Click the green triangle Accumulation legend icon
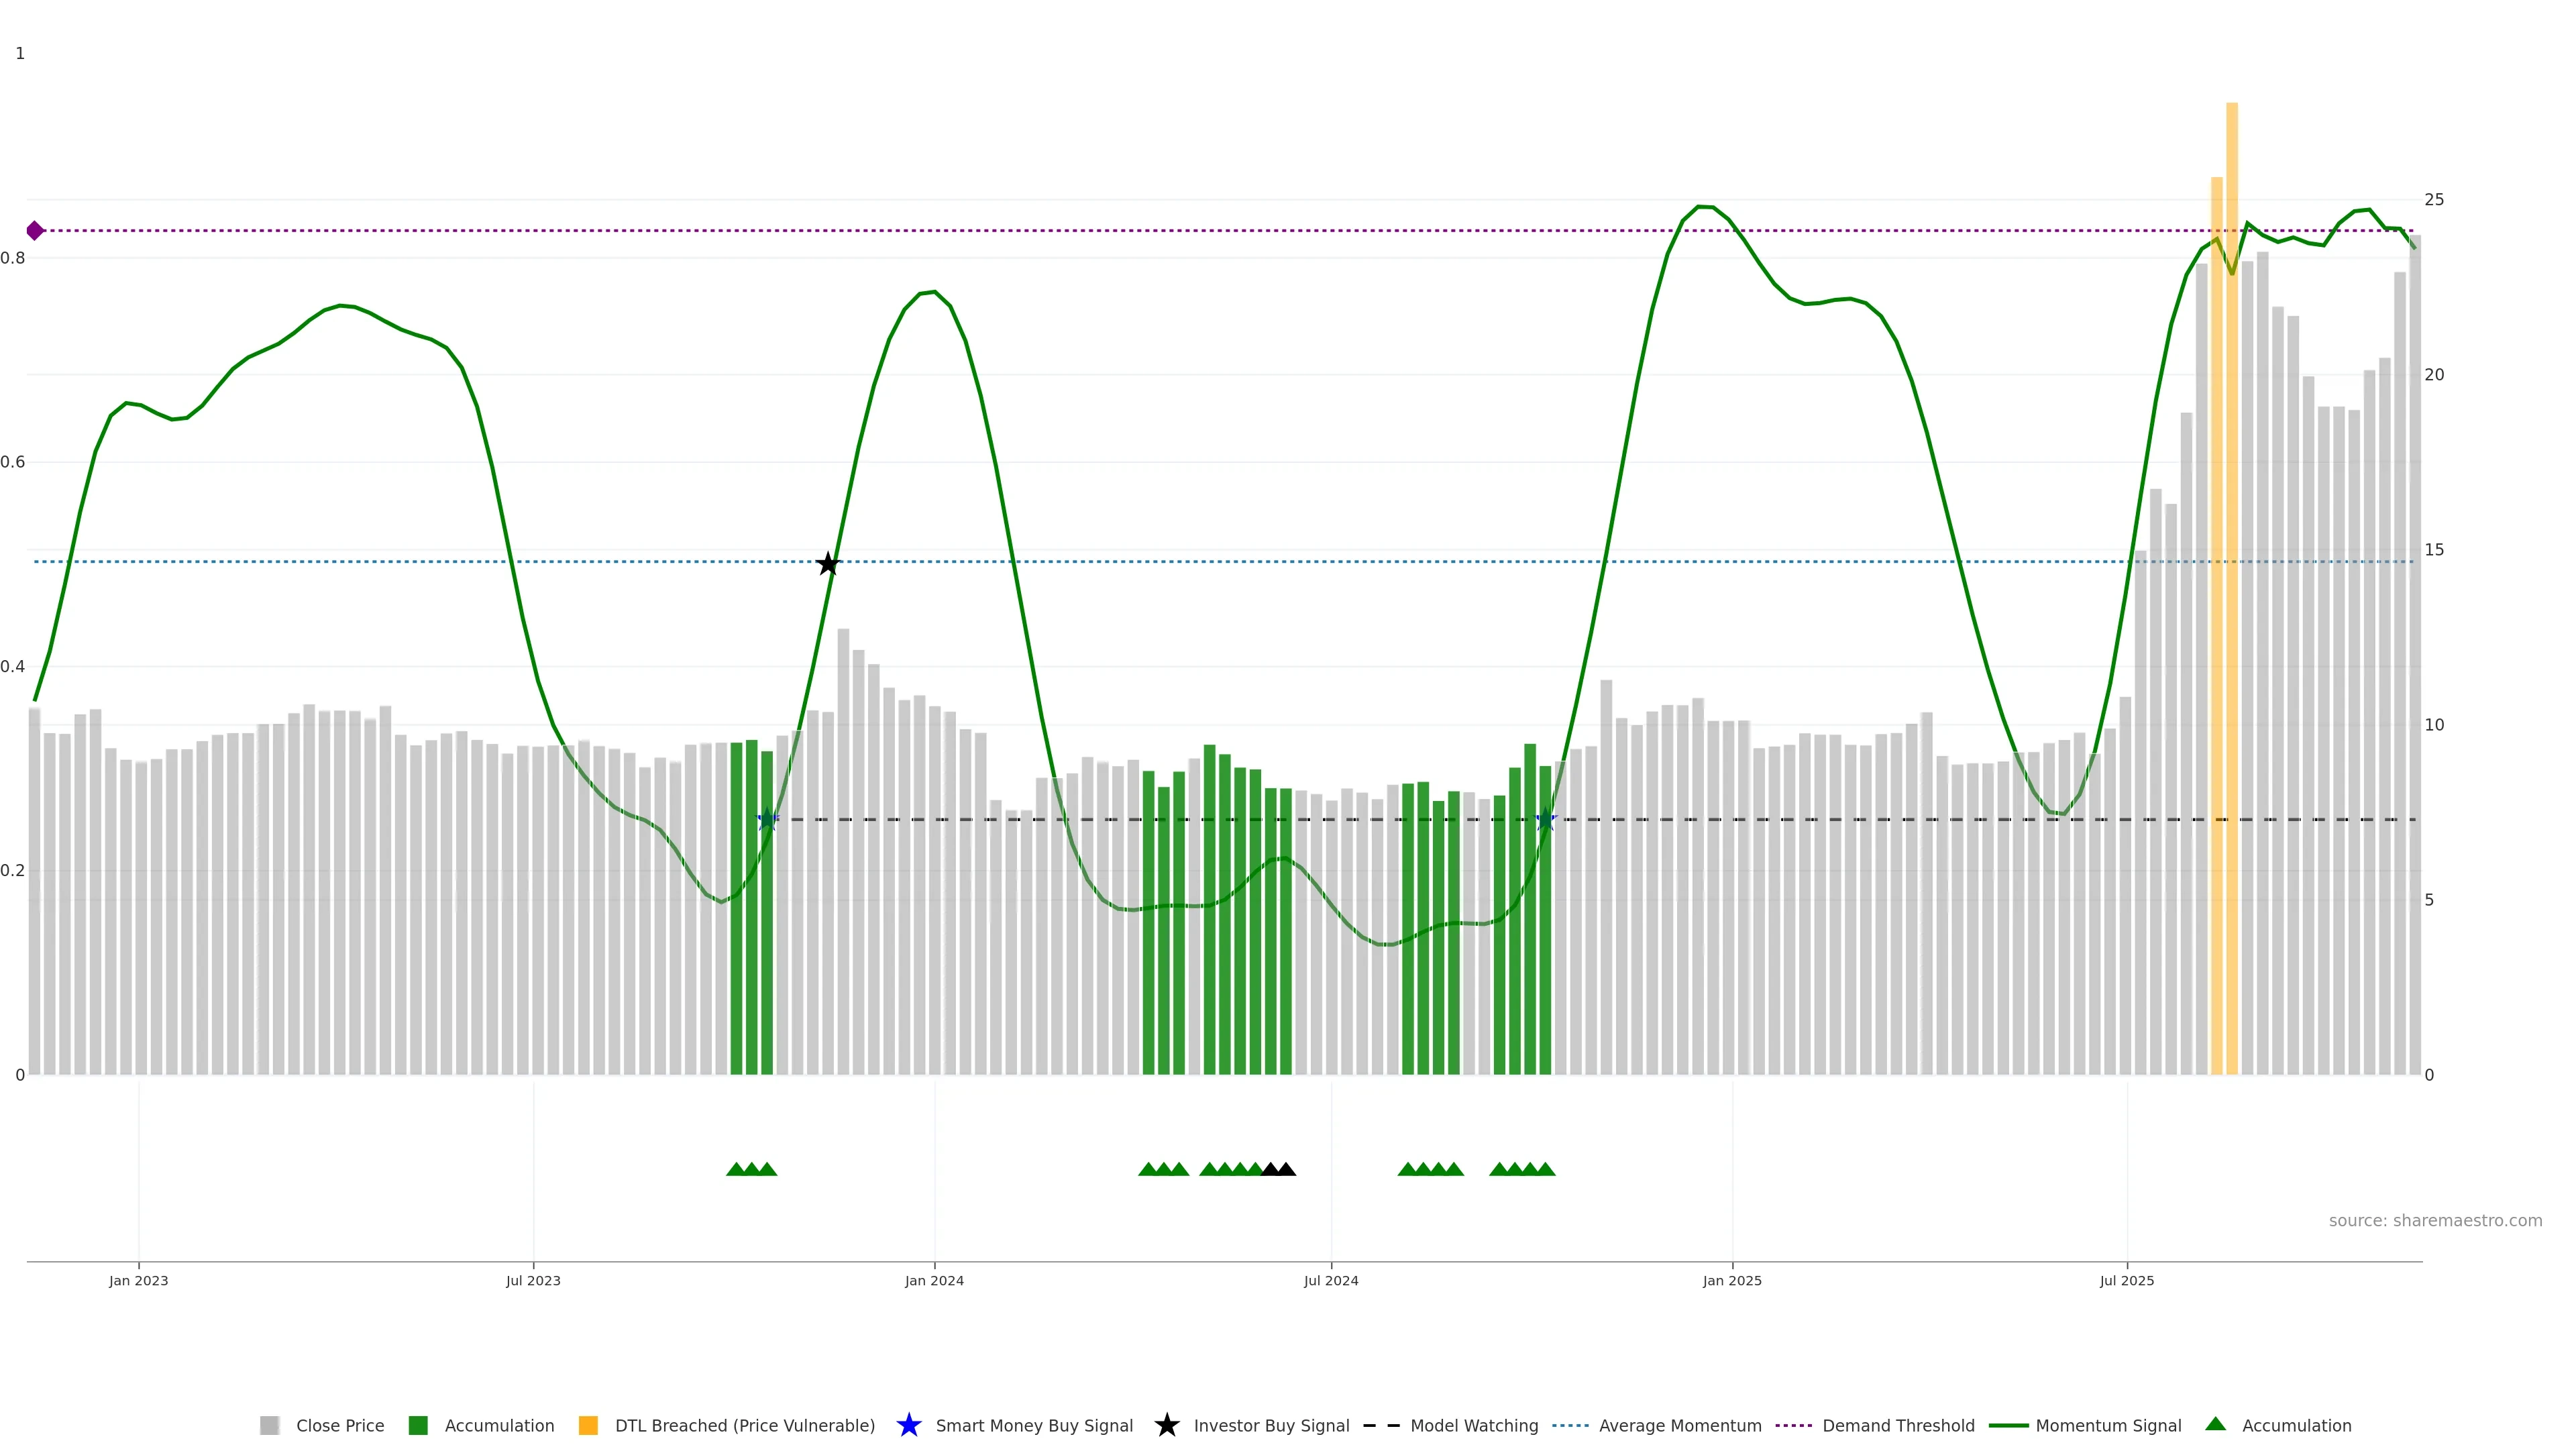Screen dimensions: 2576x1449 pos(2215,1424)
